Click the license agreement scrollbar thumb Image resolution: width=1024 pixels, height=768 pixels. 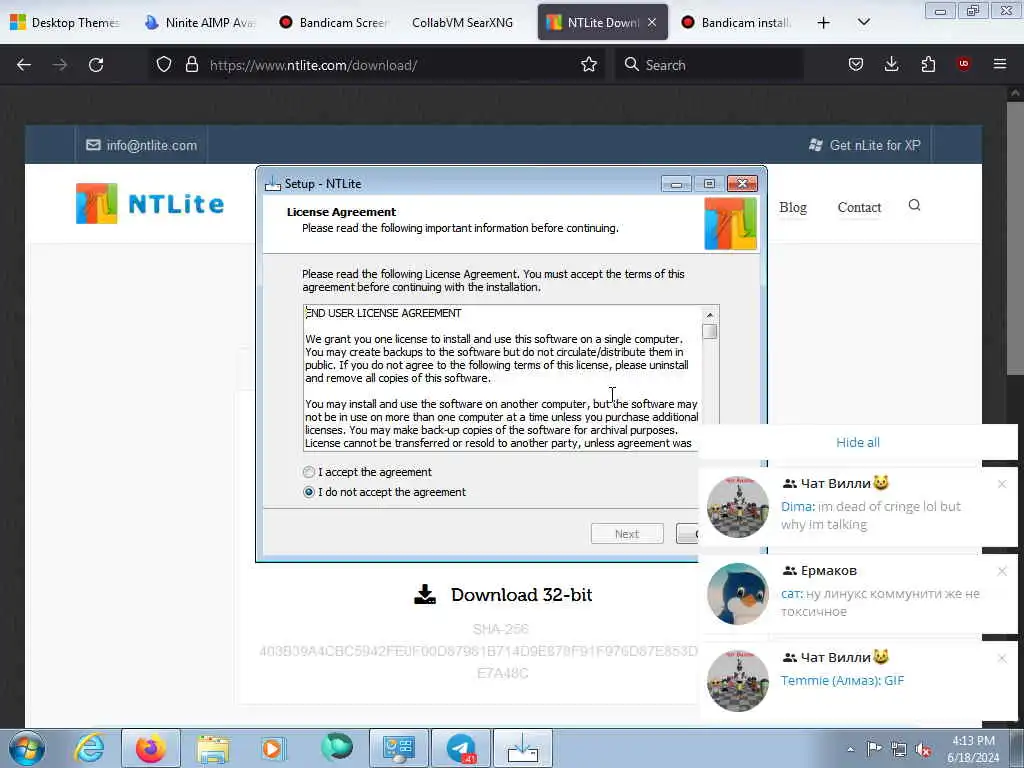pos(710,332)
